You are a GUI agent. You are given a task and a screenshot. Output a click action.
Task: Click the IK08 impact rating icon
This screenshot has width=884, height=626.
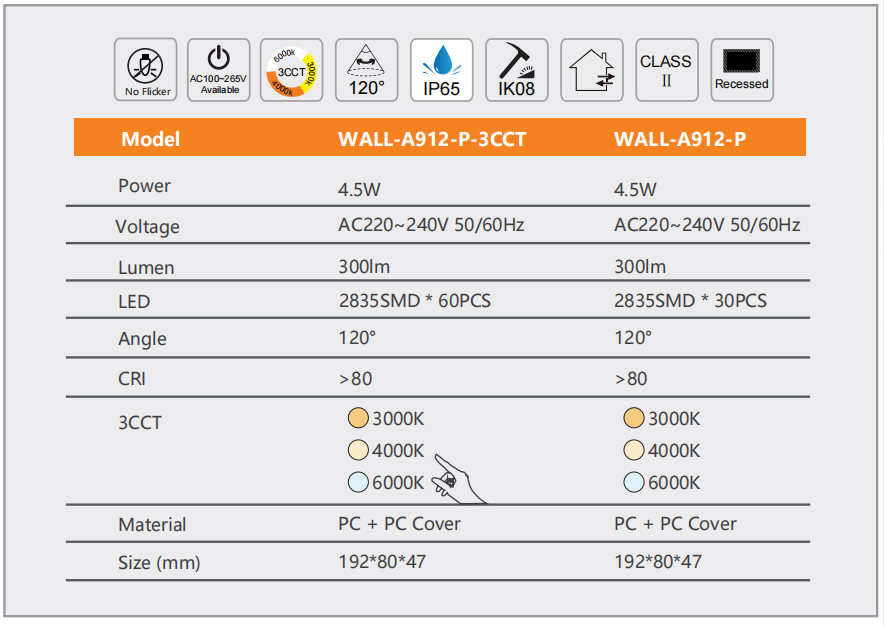click(516, 70)
